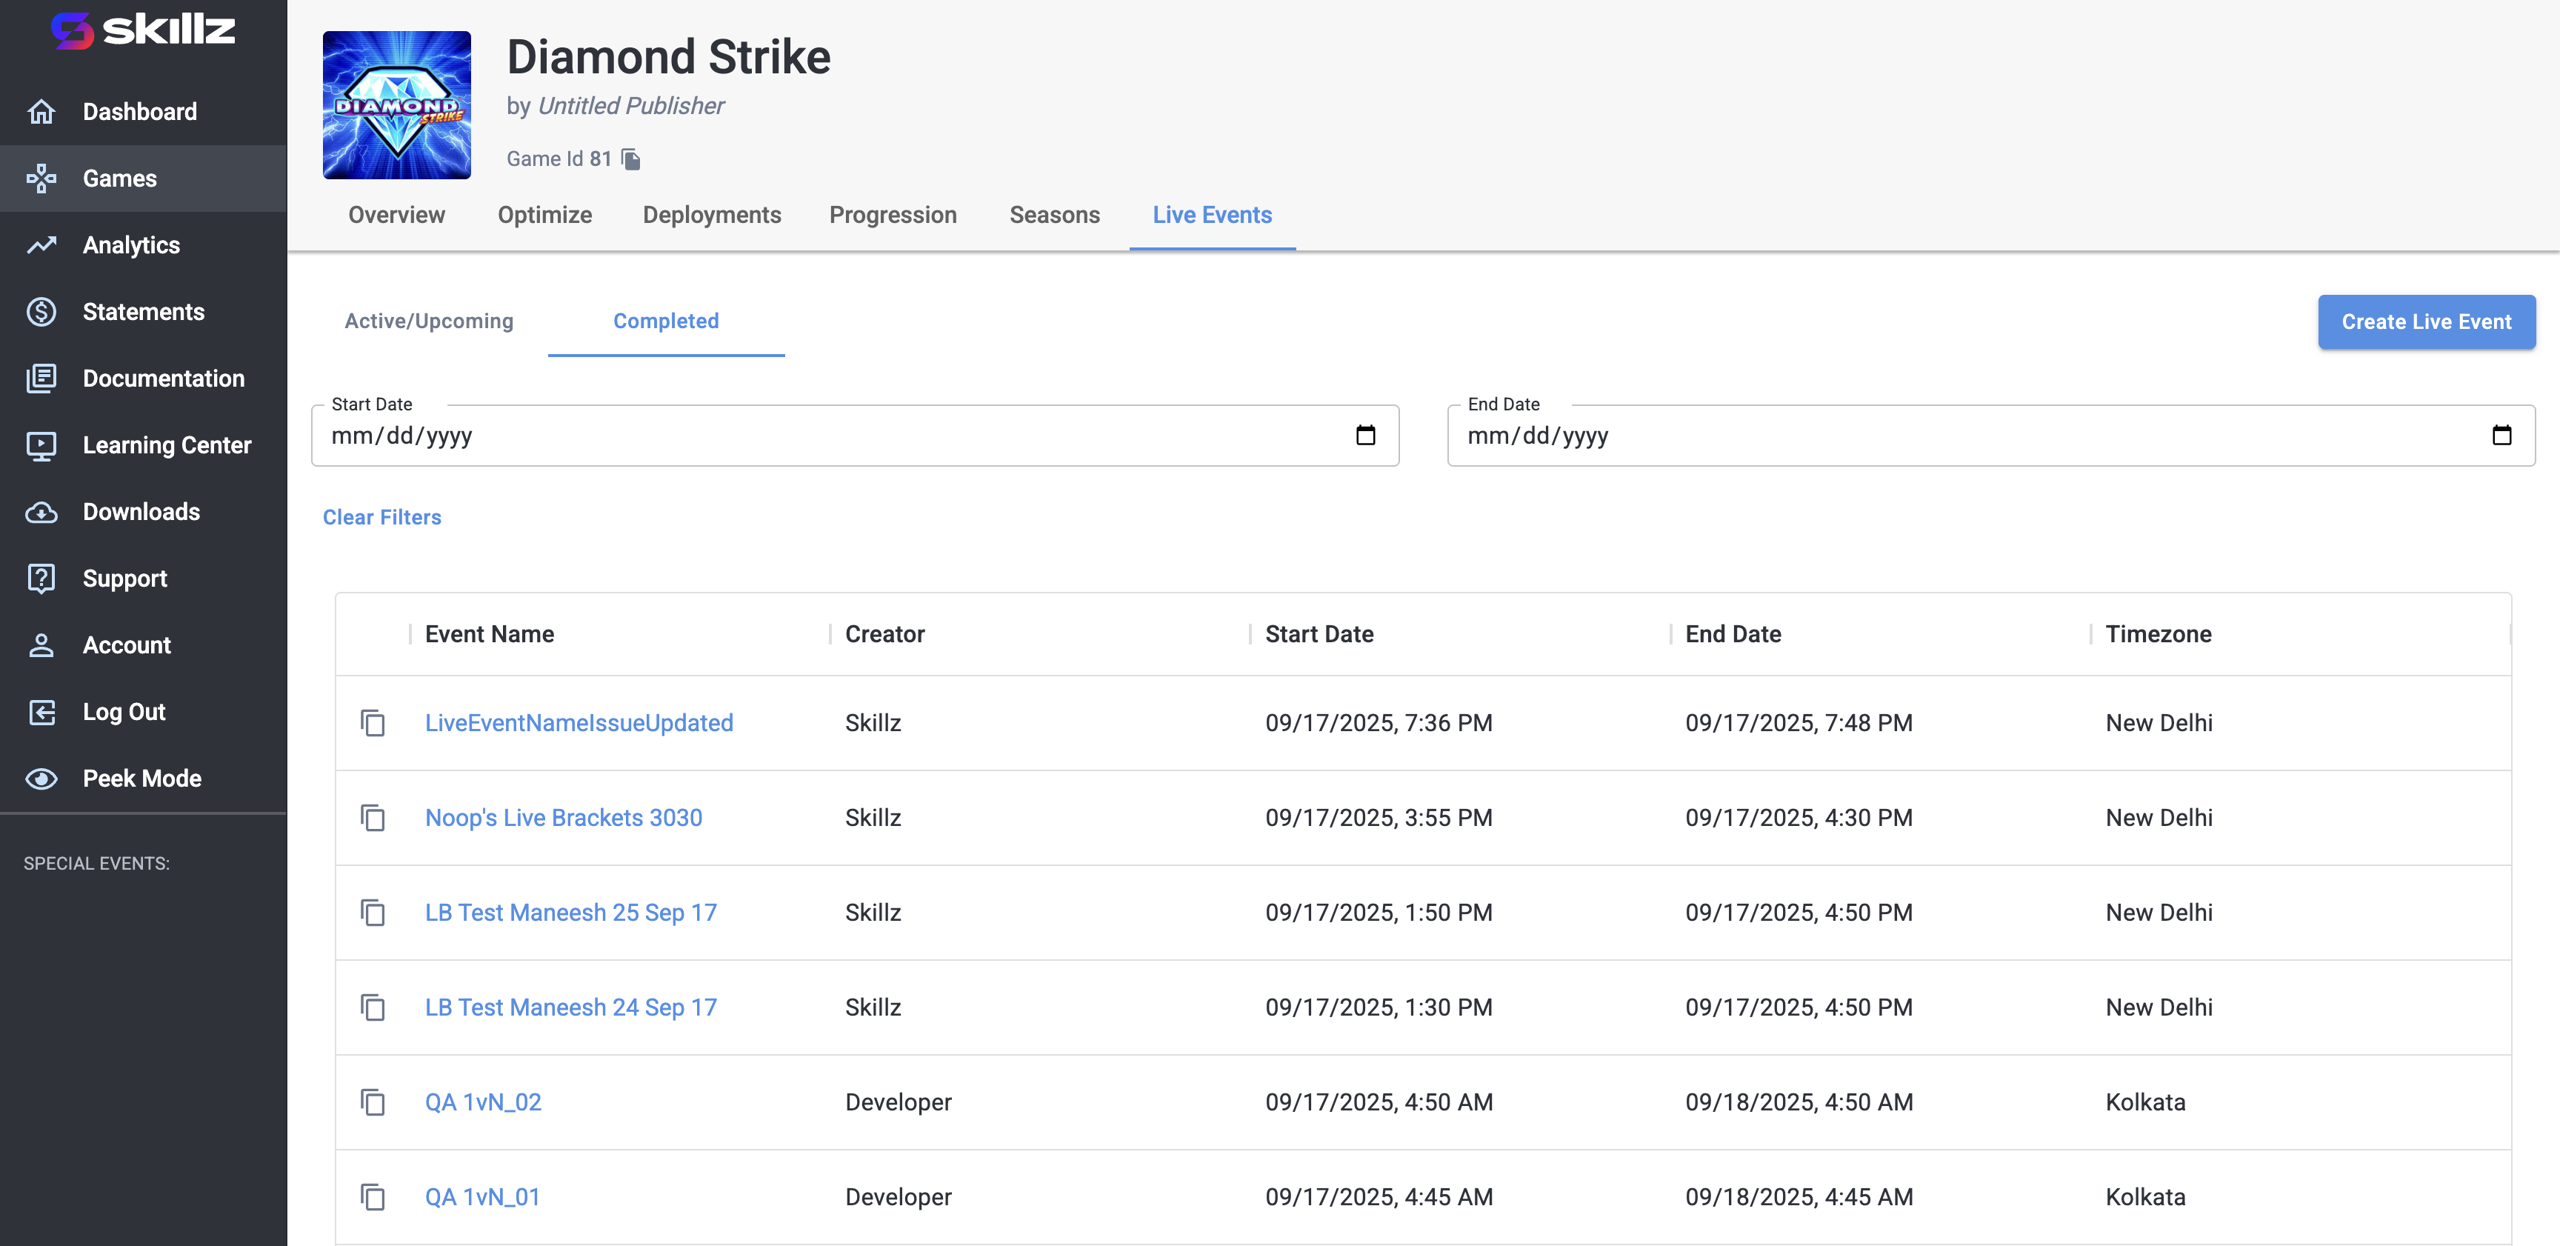Copy the Game Id to clipboard
The height and width of the screenshot is (1246, 2560).
631,159
